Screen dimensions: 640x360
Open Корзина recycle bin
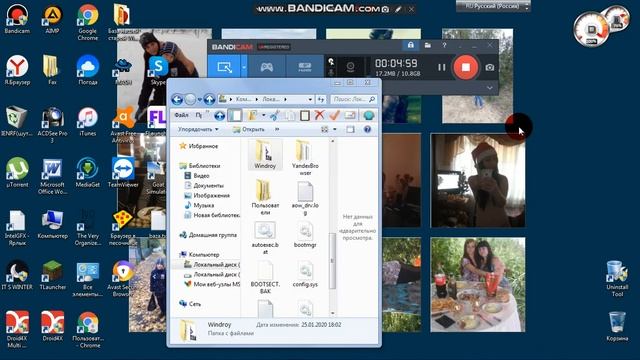pyautogui.click(x=617, y=326)
